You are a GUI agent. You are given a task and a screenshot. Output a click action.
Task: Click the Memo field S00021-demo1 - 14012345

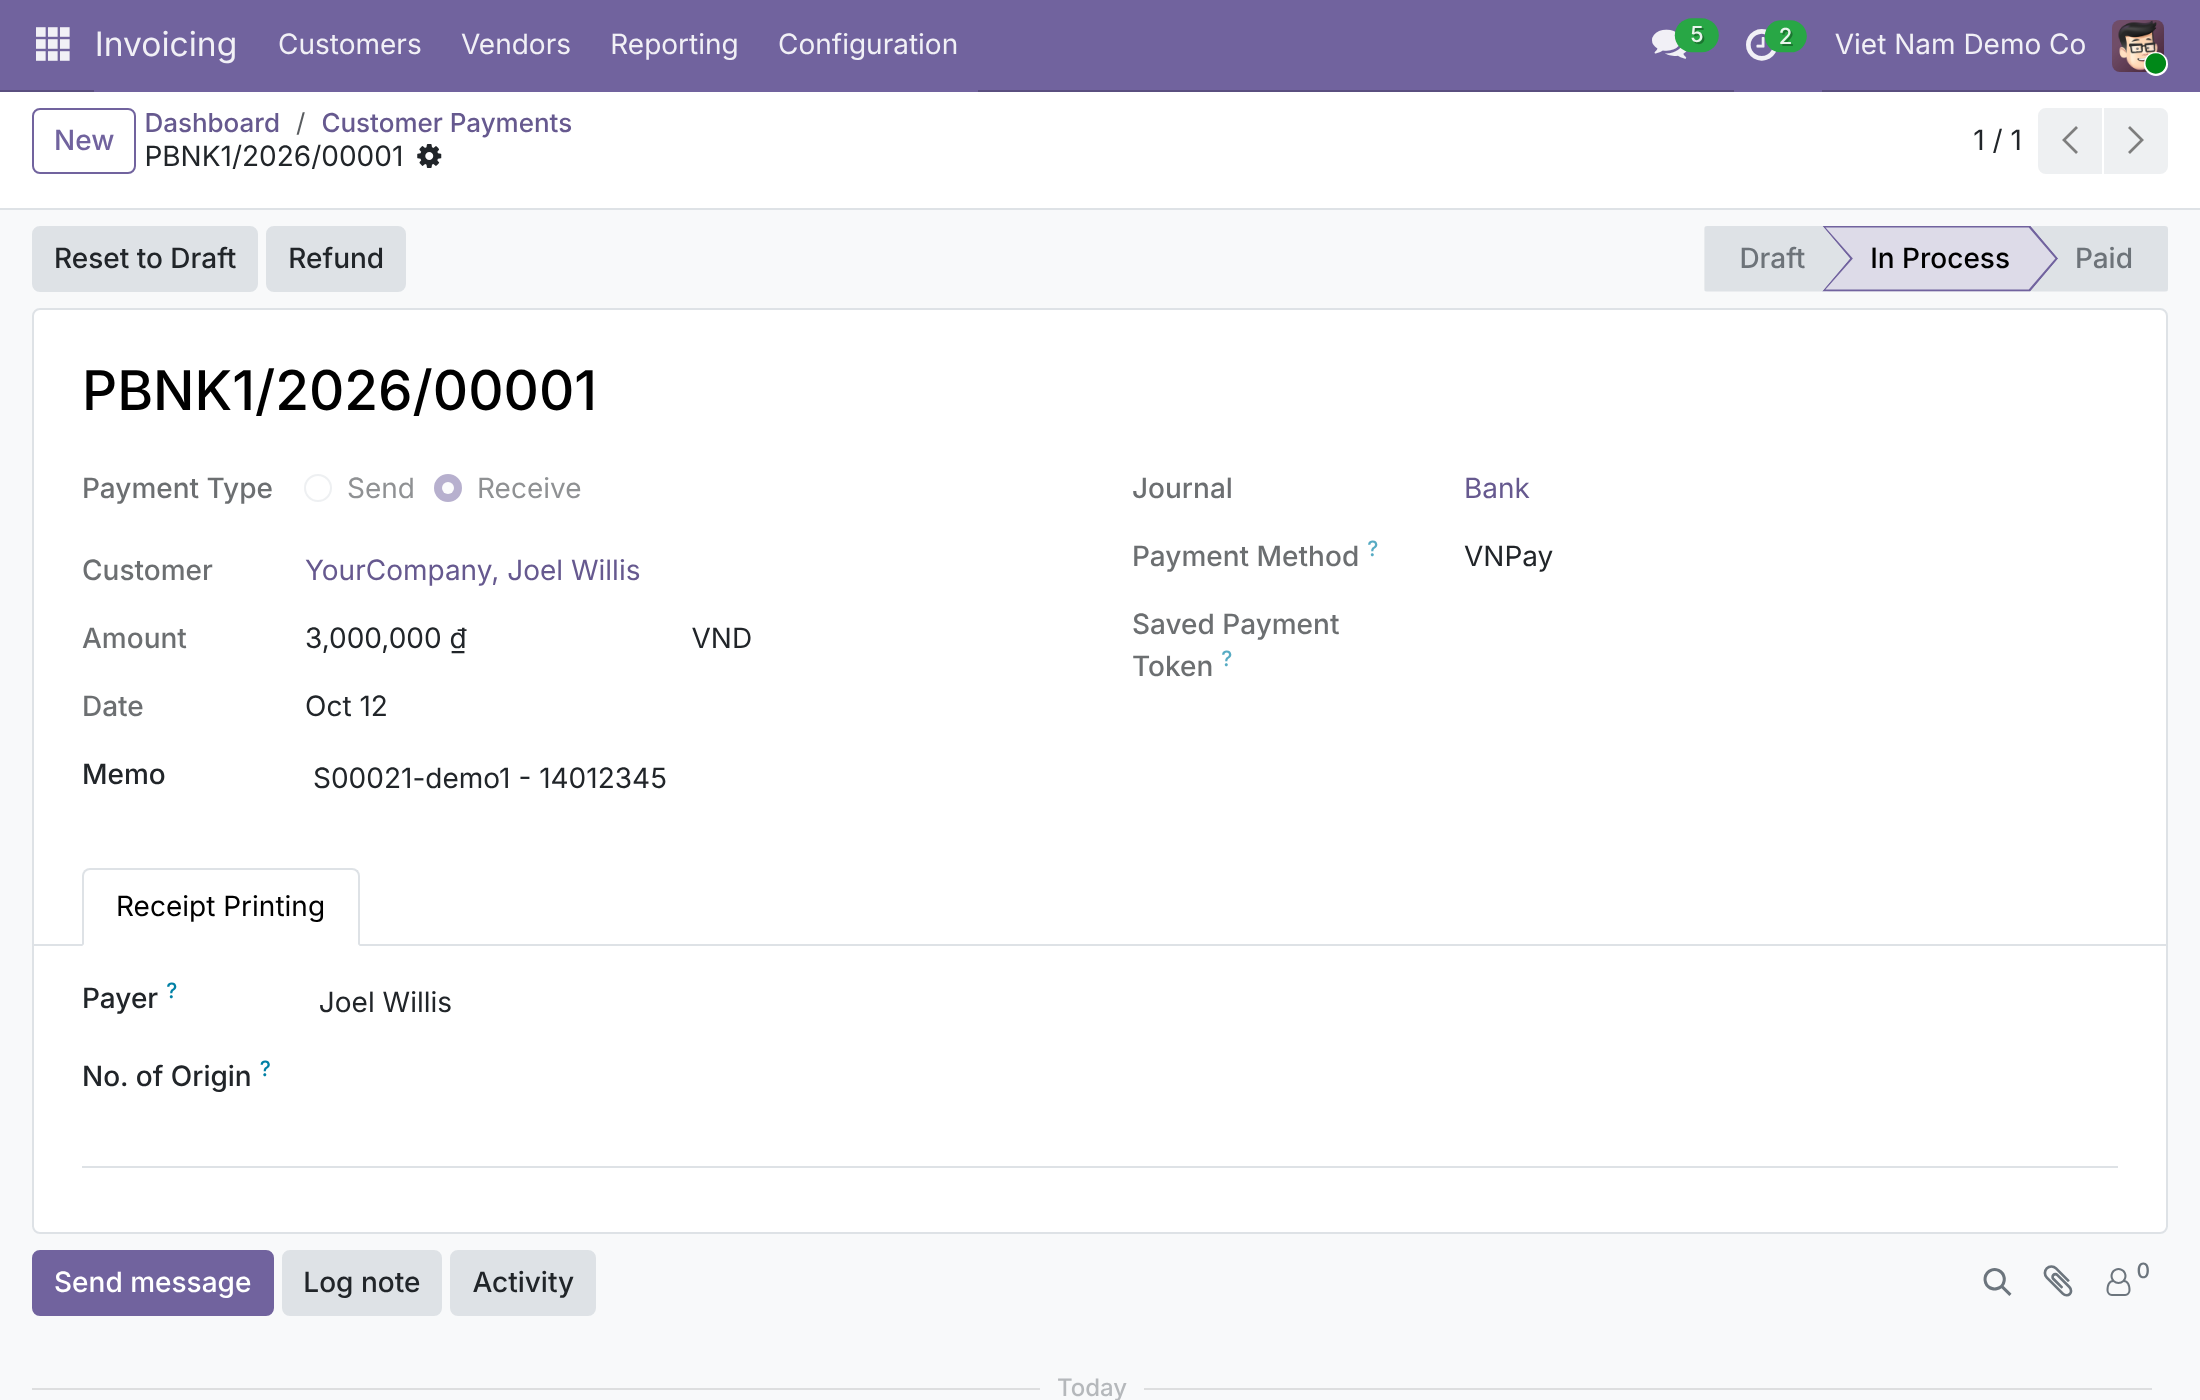point(490,778)
